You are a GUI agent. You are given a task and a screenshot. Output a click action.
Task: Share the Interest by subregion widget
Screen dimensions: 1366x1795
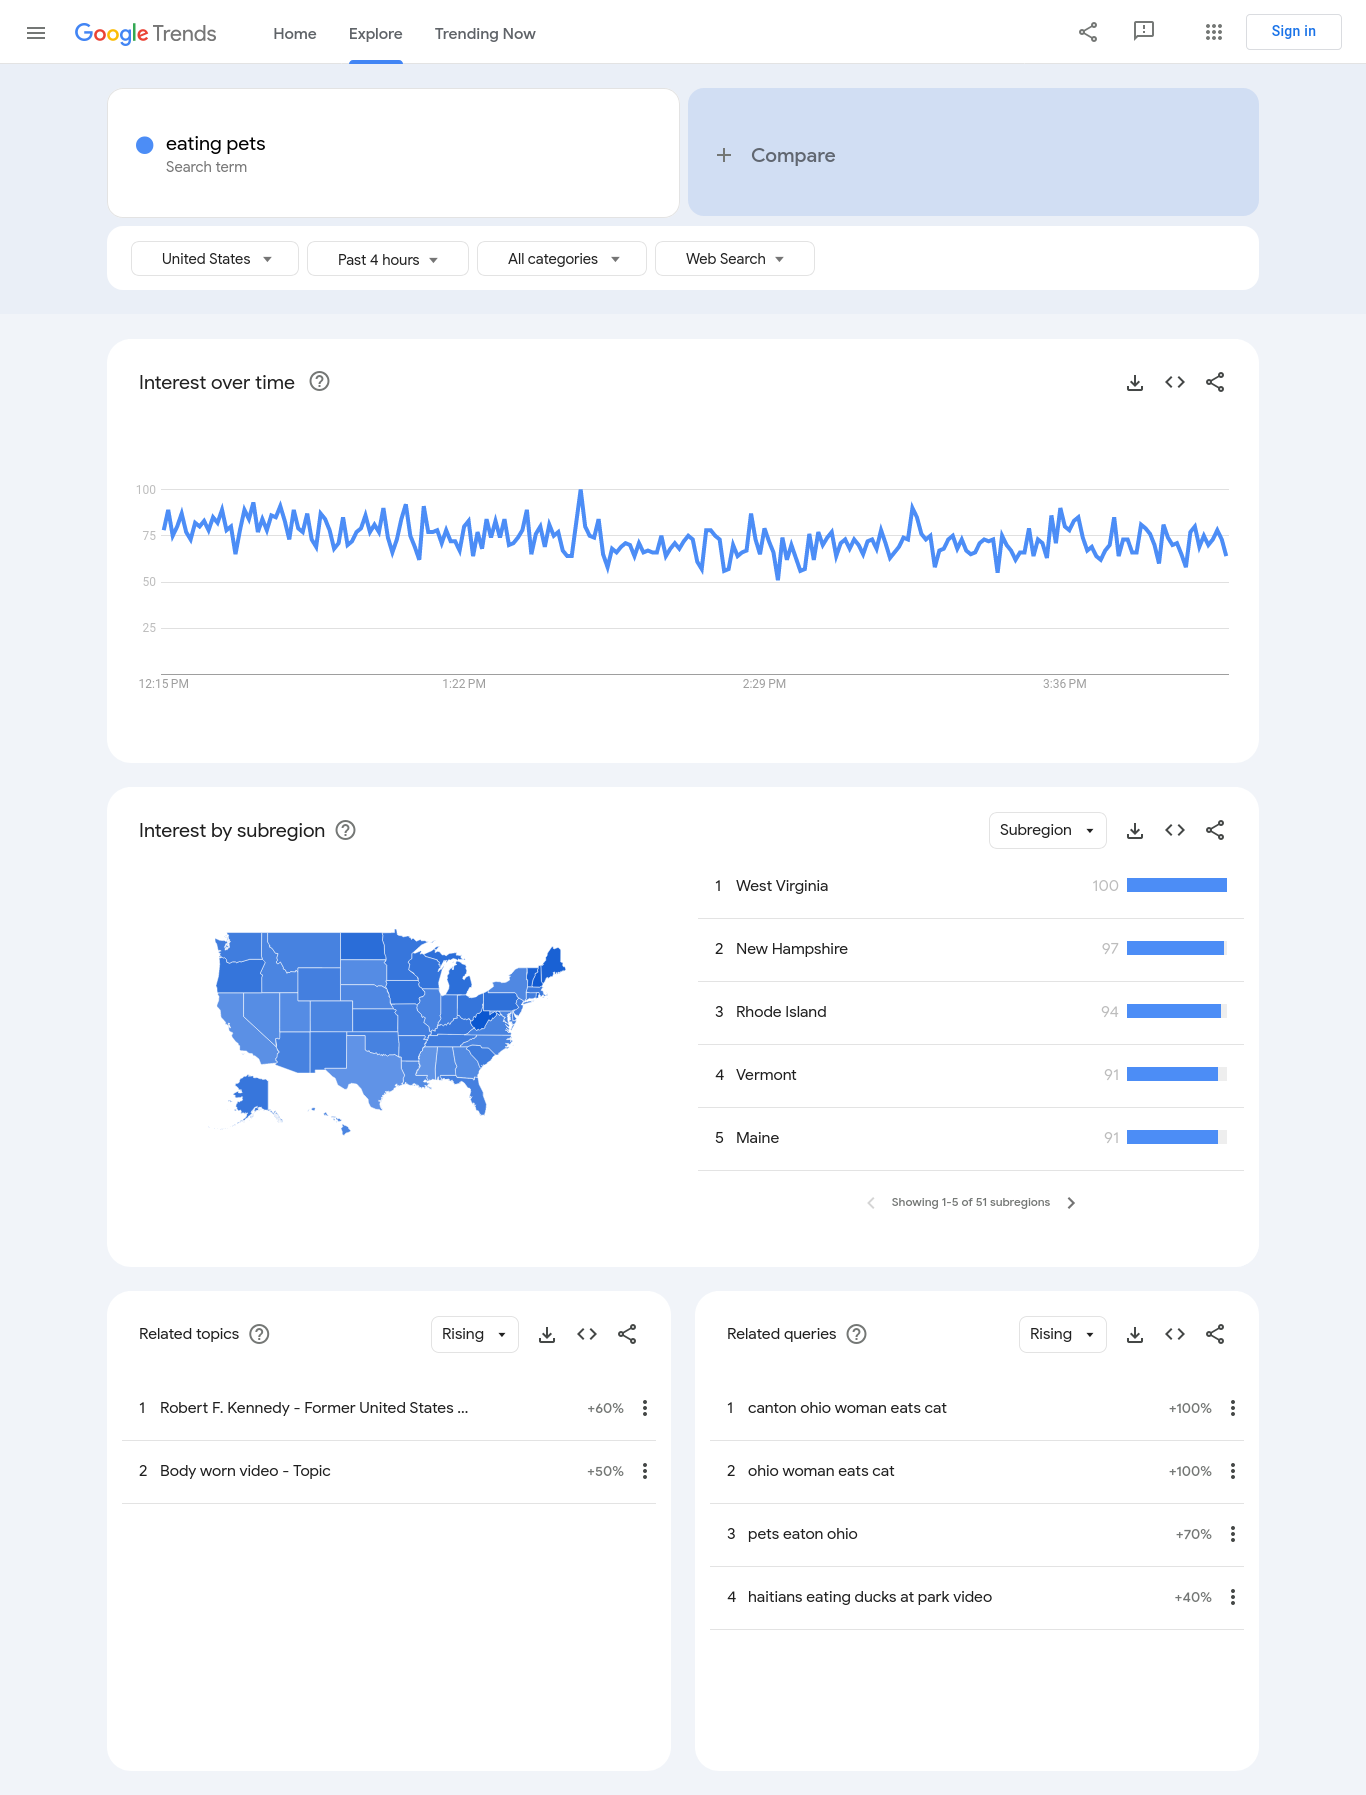click(x=1215, y=830)
